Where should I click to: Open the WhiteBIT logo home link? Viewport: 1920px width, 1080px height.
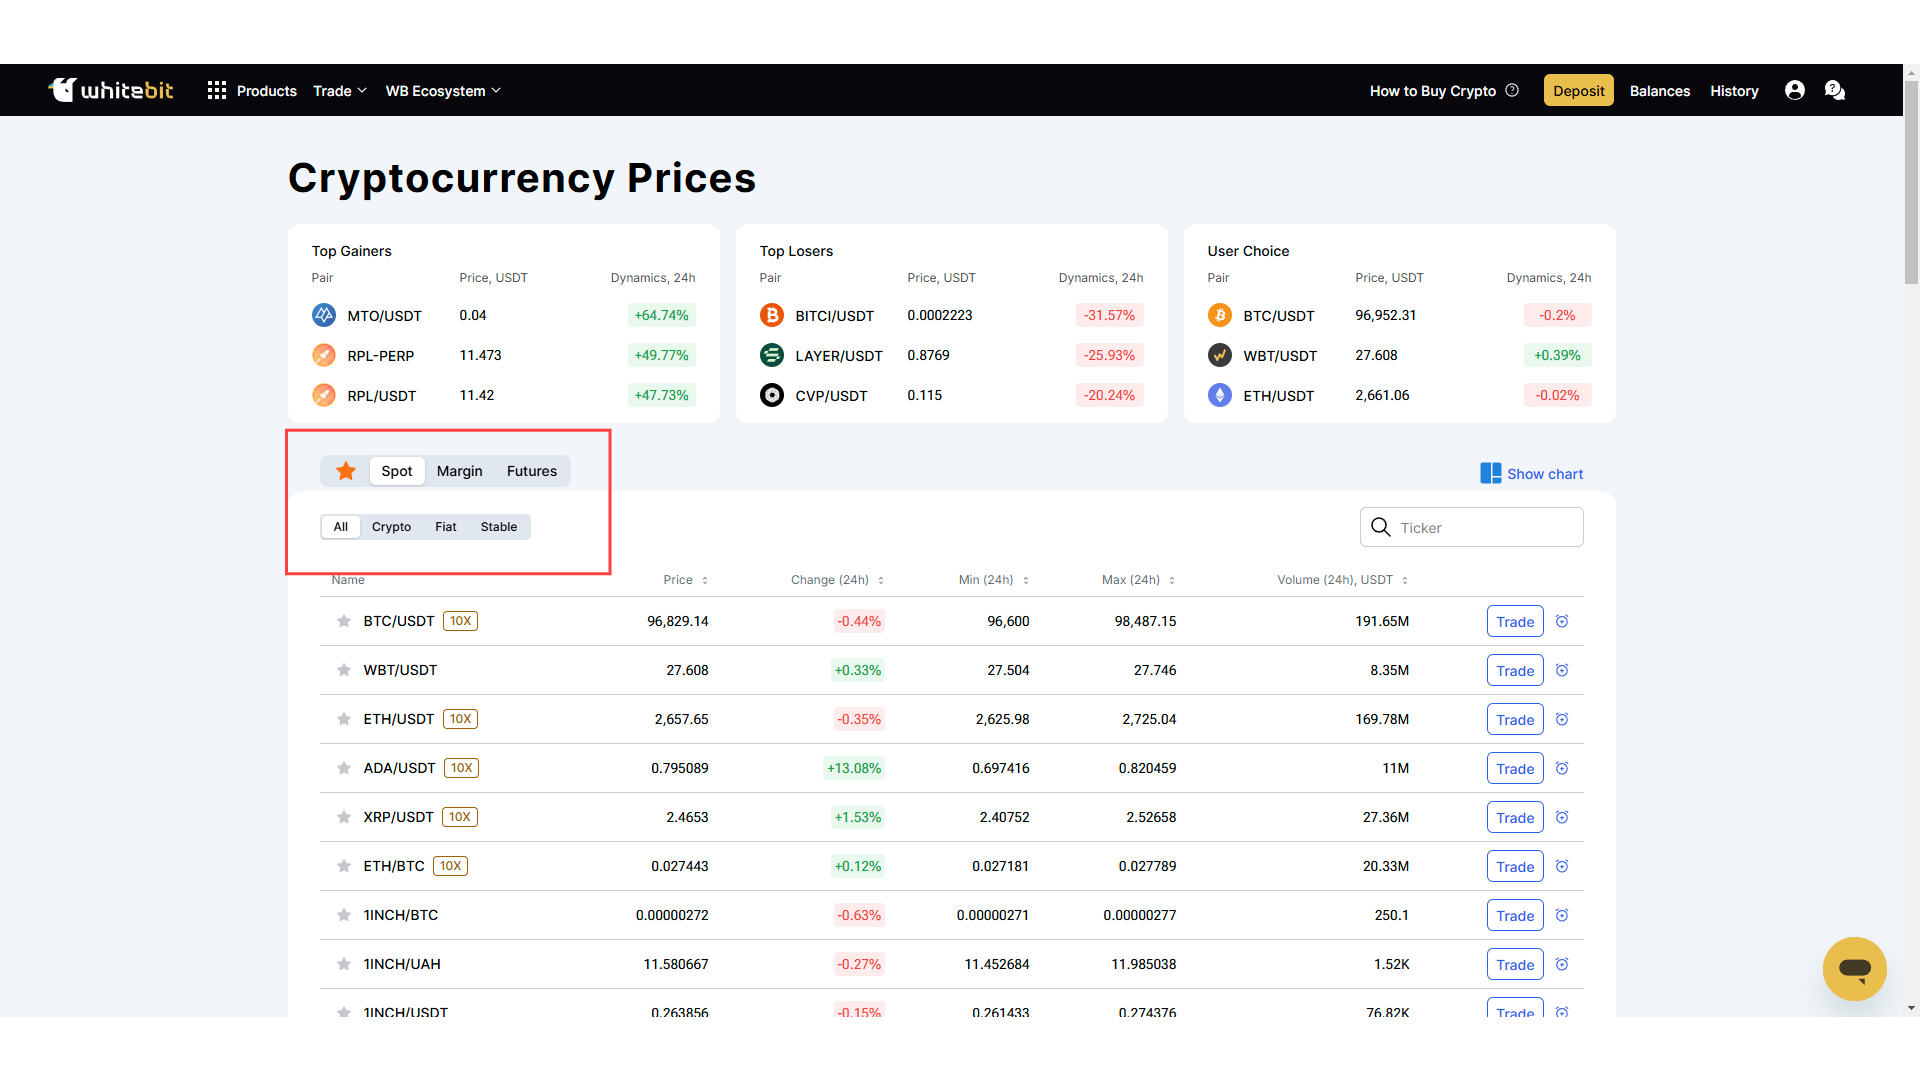[x=111, y=90]
